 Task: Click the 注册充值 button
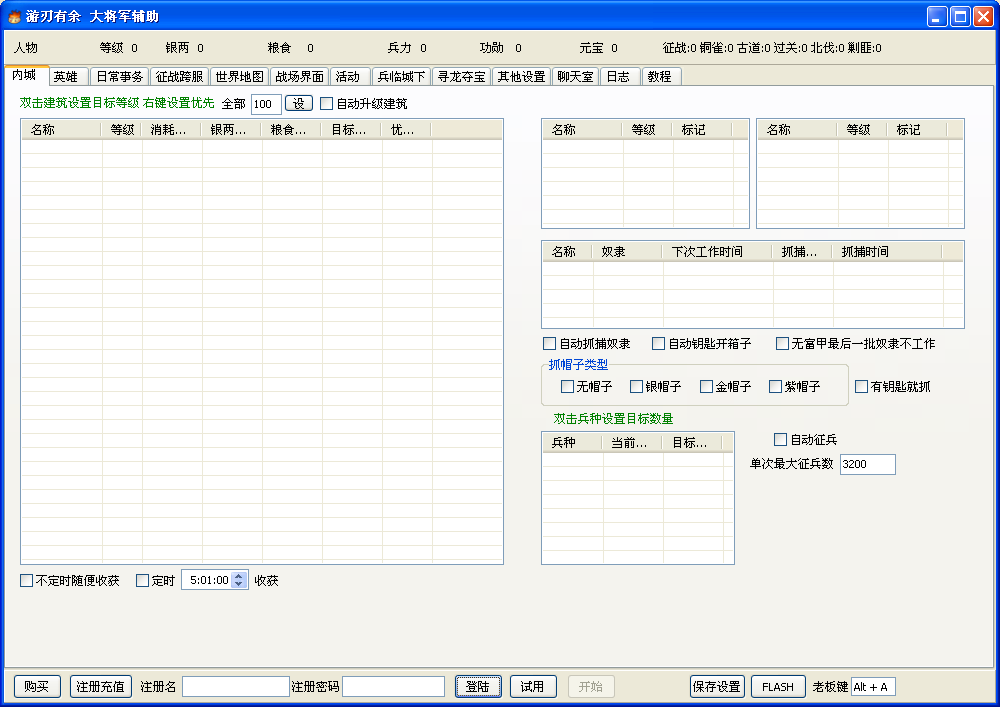point(100,687)
